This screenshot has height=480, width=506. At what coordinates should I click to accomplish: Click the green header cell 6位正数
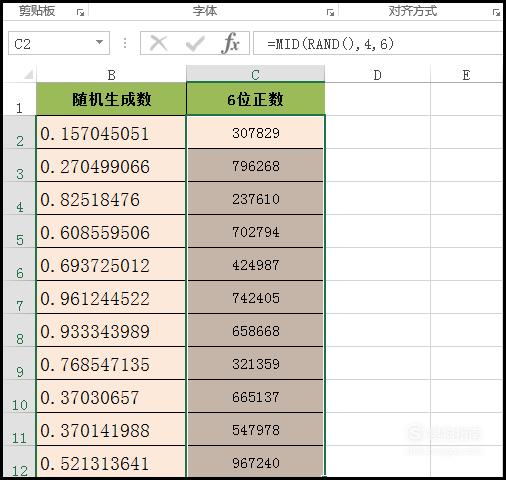[256, 99]
